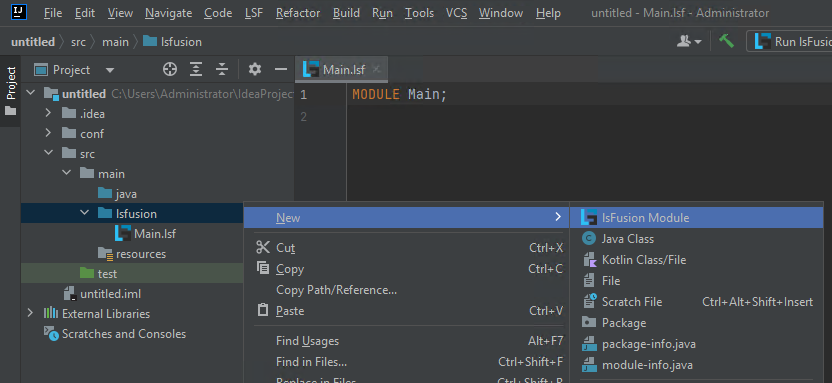Click the Run lsFusion configuration button
This screenshot has width=832, height=383.
[x=790, y=41]
